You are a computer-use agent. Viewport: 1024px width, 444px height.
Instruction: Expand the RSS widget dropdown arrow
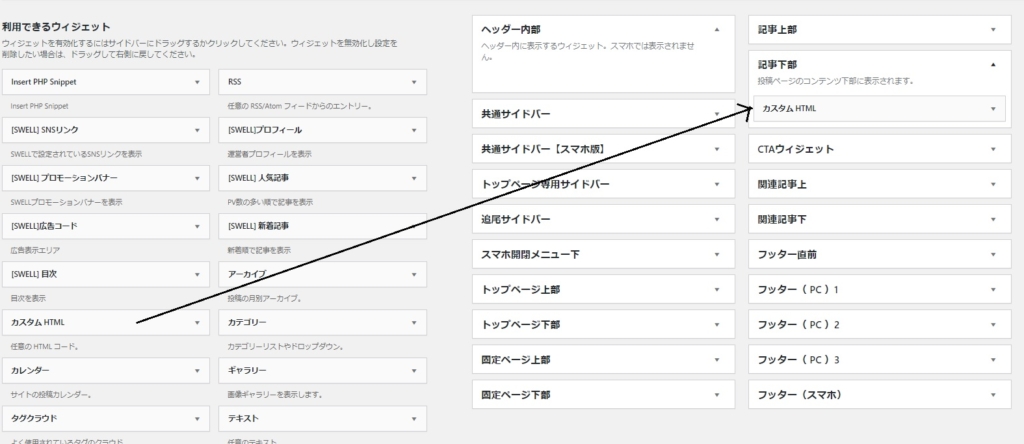(414, 82)
